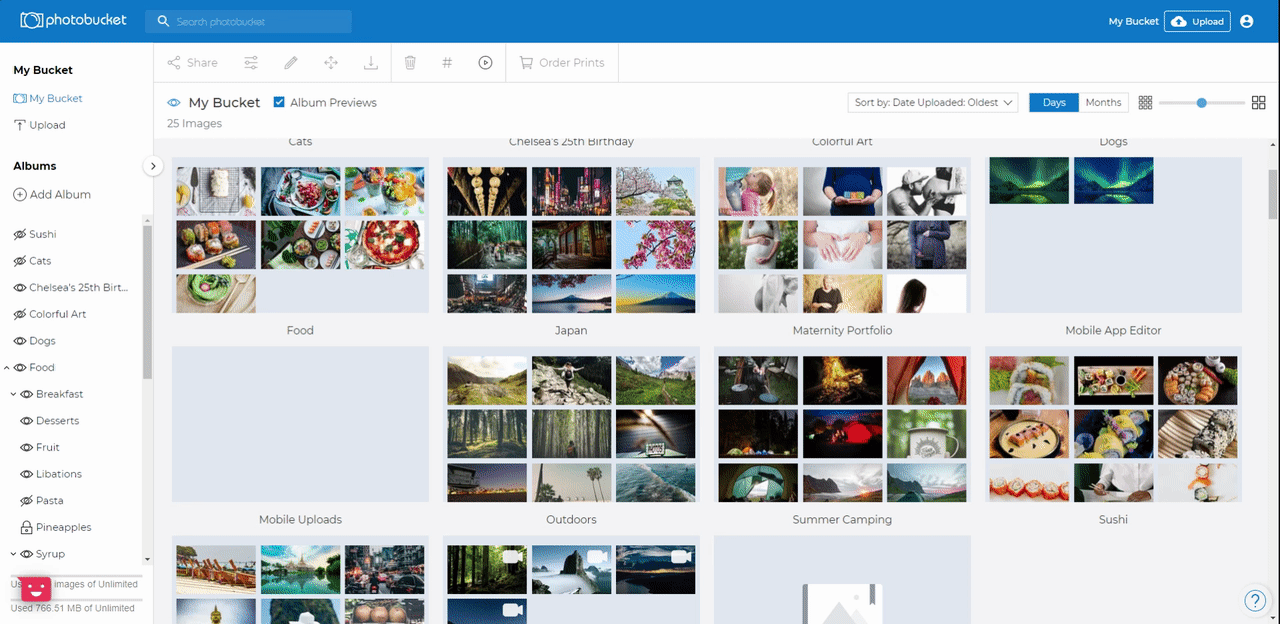Select the Pineapples album label in sidebar
This screenshot has height=624, width=1280.
(x=63, y=527)
